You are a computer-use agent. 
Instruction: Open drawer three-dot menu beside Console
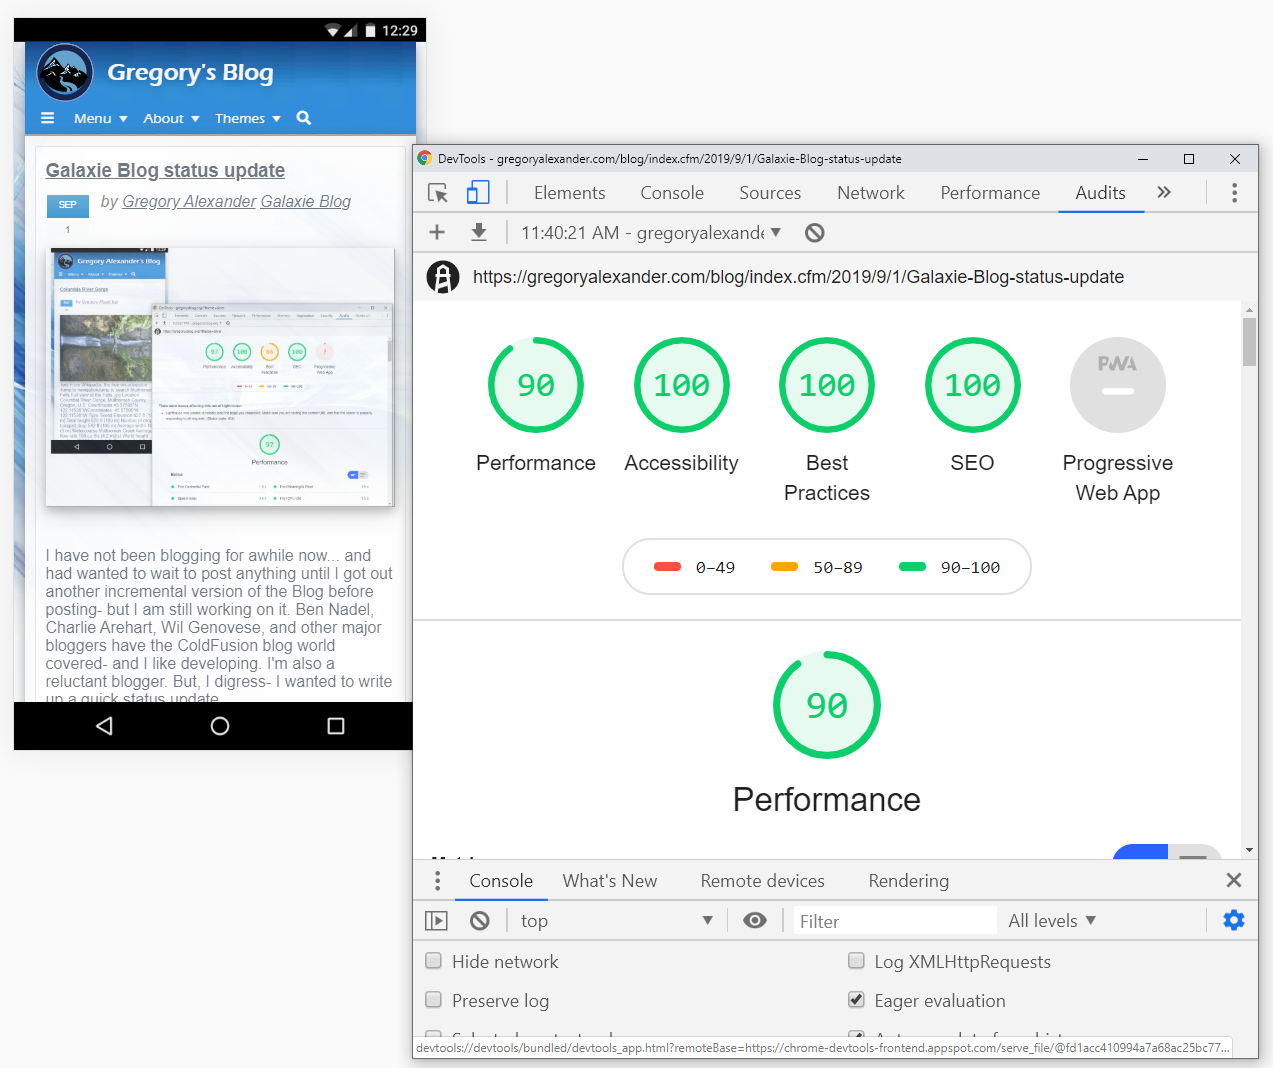437,880
